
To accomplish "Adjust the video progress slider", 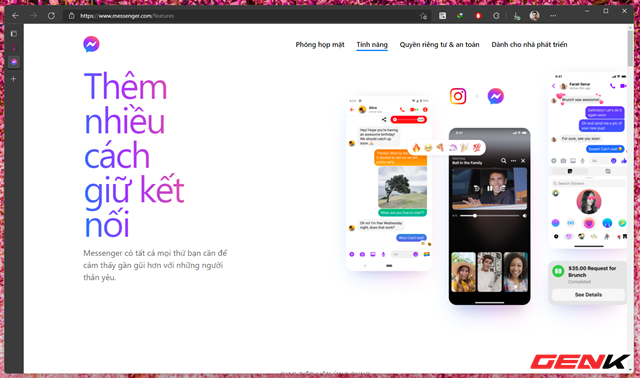I will [x=489, y=216].
